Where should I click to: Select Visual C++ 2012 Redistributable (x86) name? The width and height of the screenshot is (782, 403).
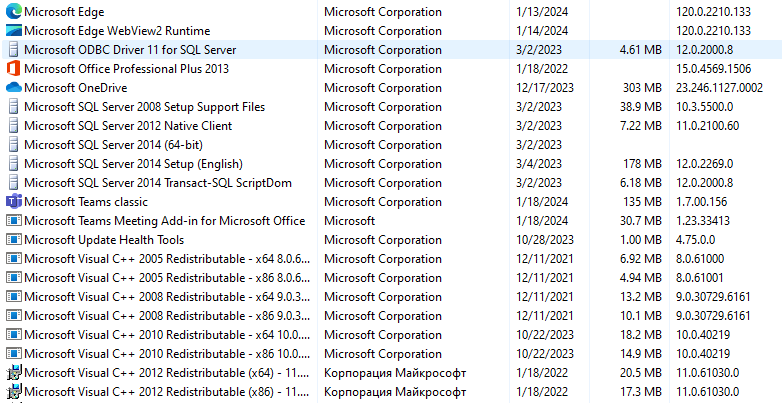(167, 392)
